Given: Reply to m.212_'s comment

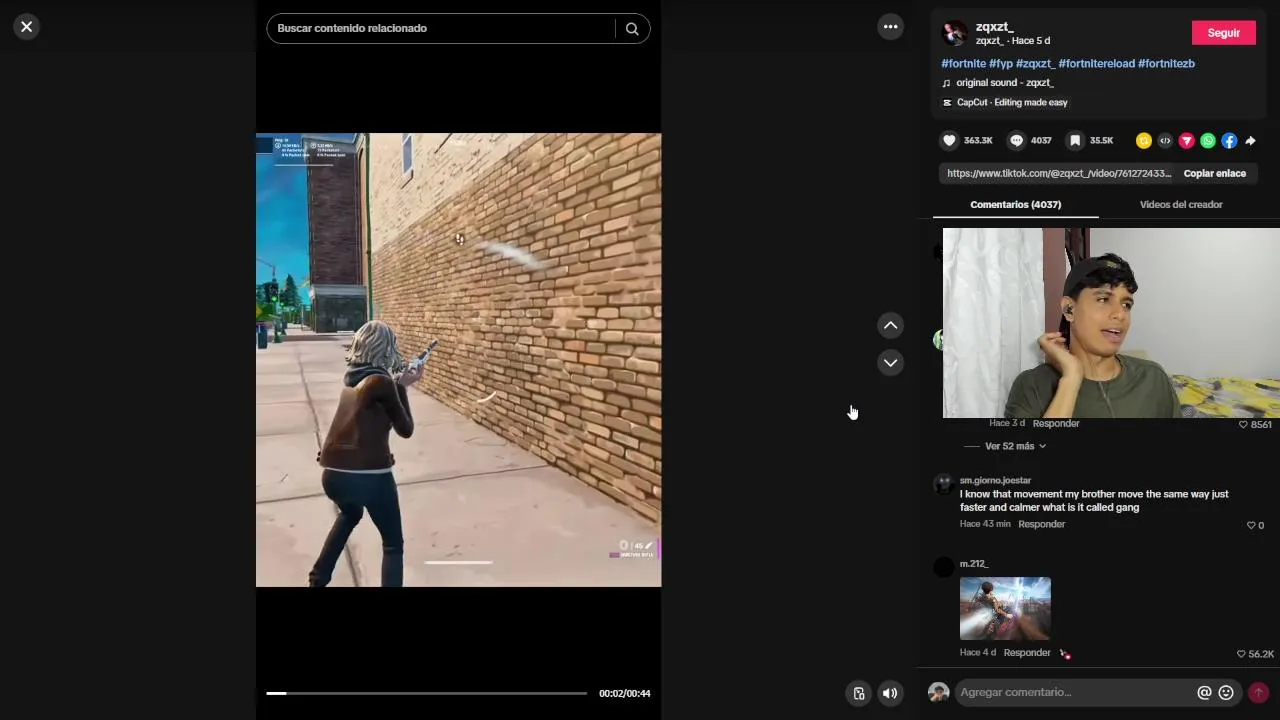Looking at the screenshot, I should point(1027,652).
